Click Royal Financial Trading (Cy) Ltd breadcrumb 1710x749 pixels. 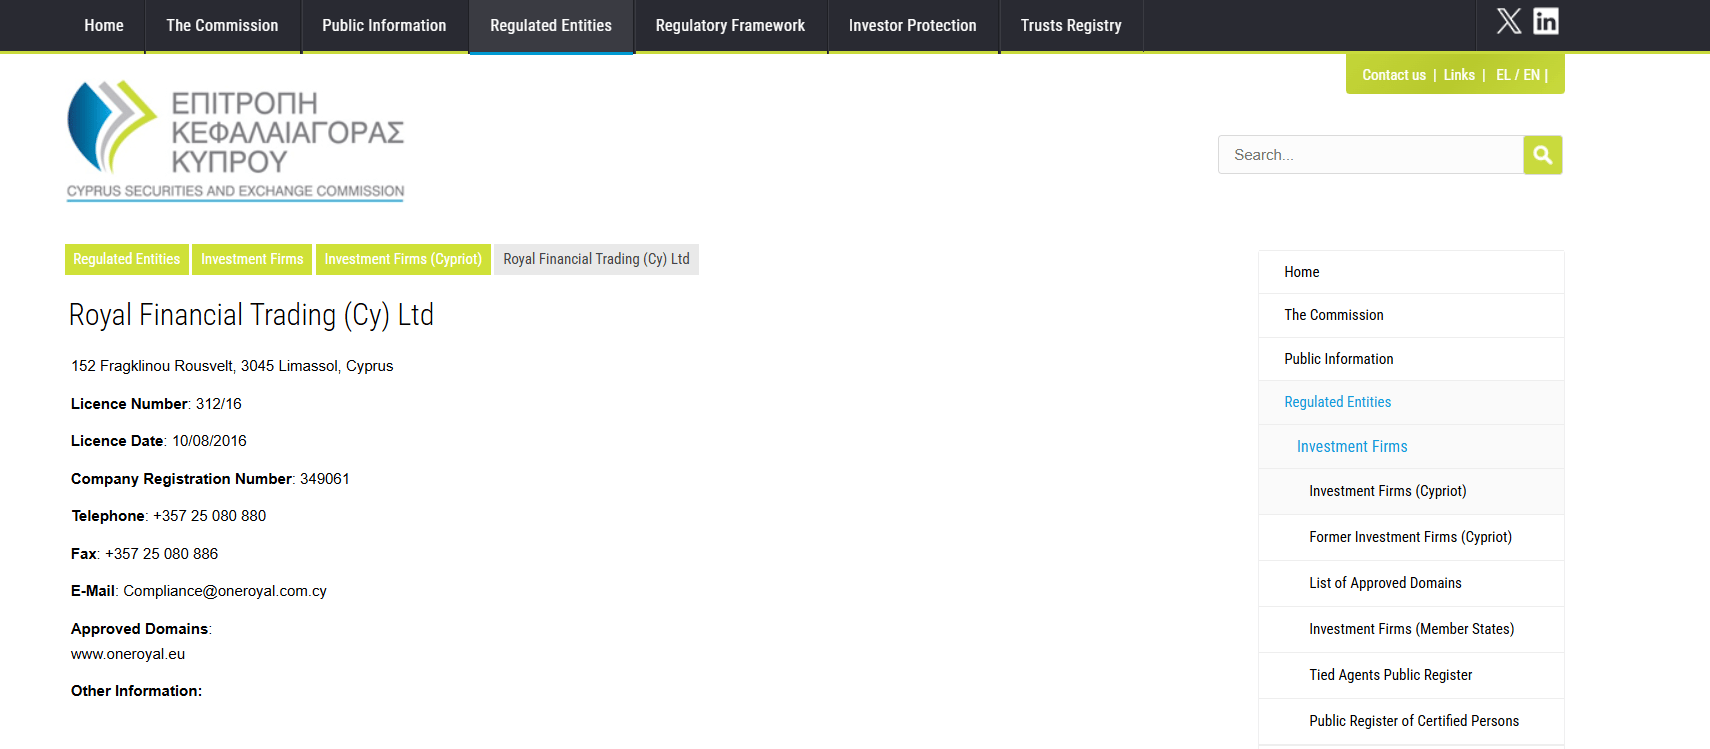(596, 259)
